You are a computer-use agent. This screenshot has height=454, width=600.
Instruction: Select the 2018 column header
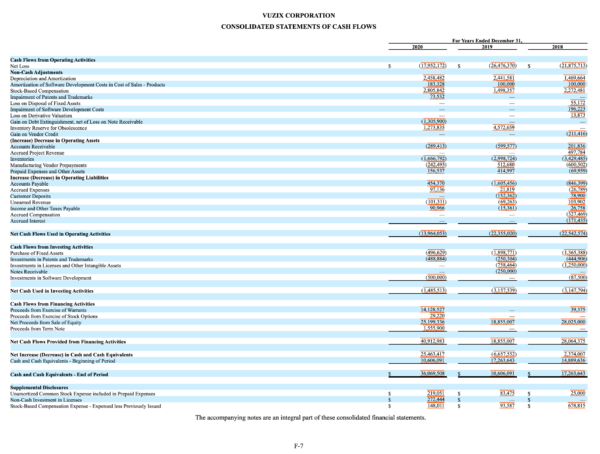point(557,47)
